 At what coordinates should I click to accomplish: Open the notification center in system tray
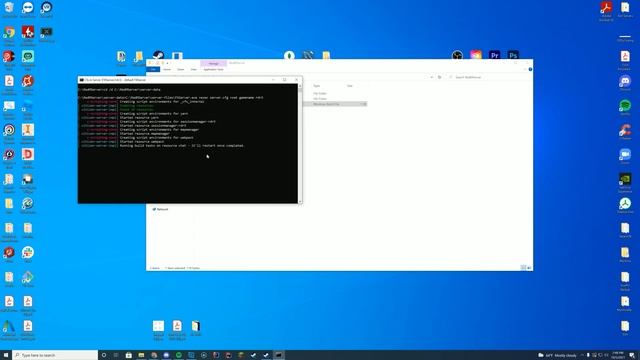632,355
